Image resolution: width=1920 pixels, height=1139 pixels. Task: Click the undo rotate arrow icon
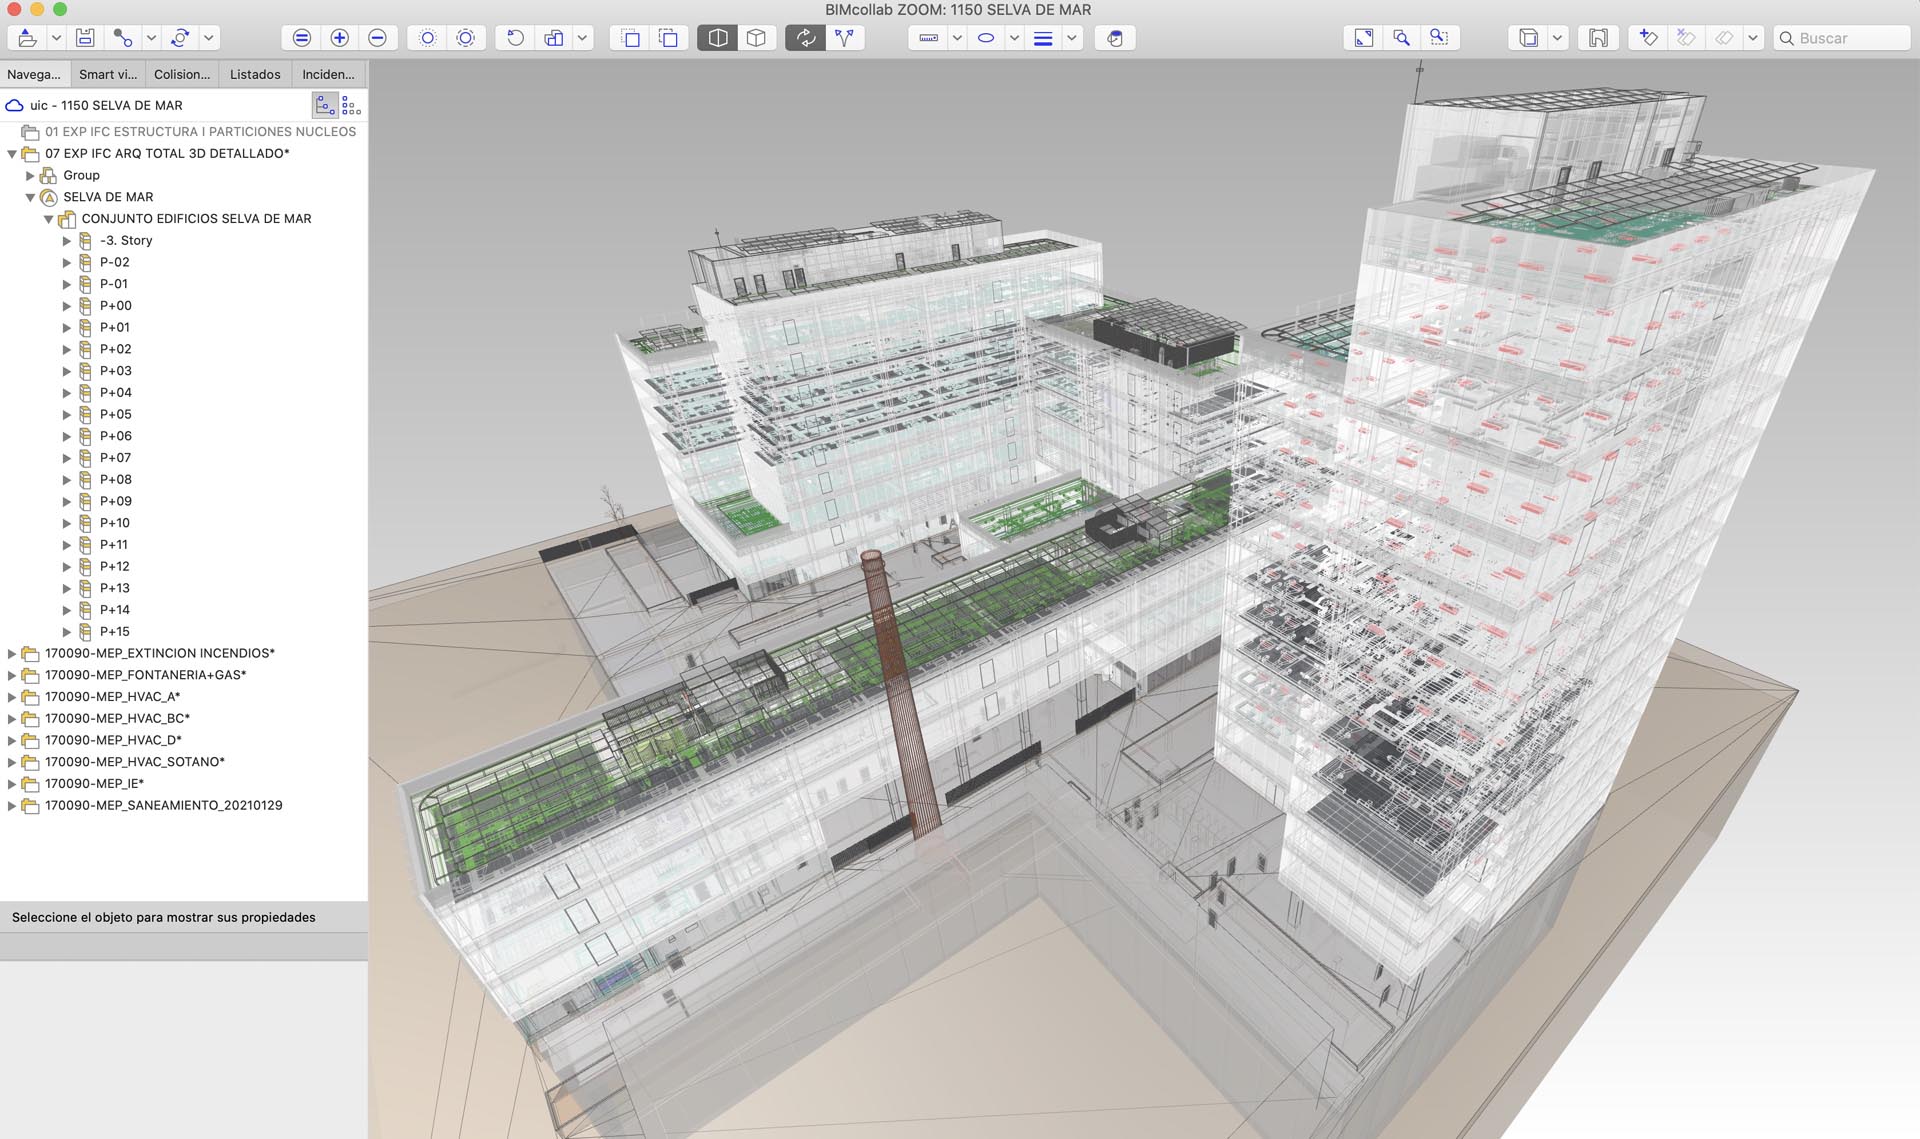(515, 38)
